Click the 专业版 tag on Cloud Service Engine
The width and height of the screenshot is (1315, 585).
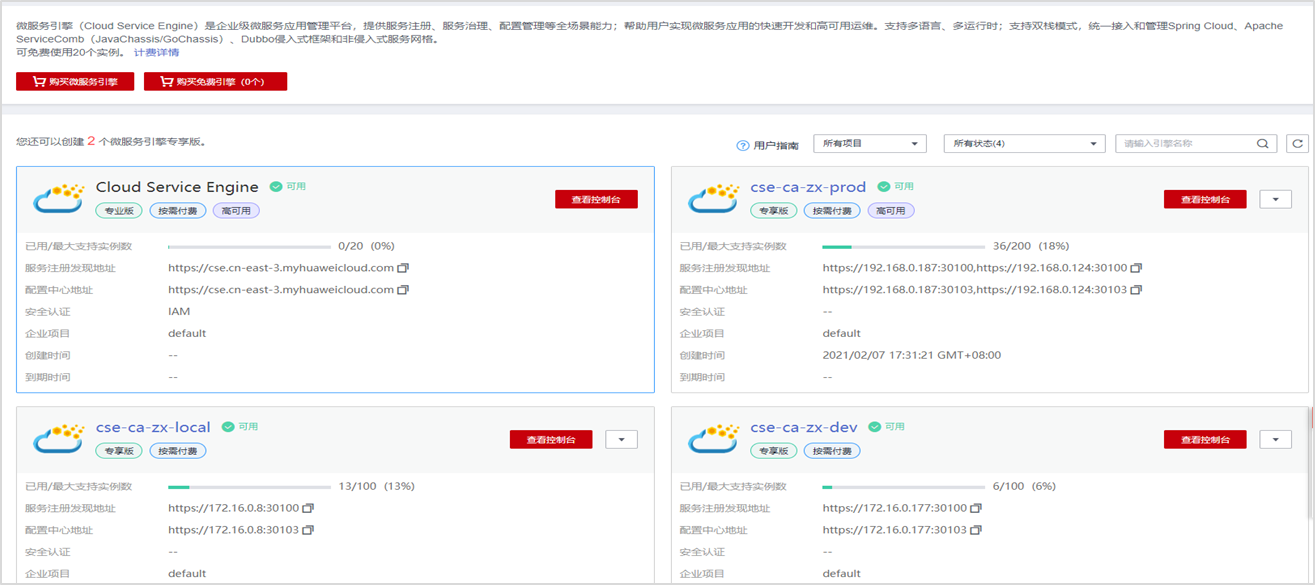pyautogui.click(x=119, y=211)
